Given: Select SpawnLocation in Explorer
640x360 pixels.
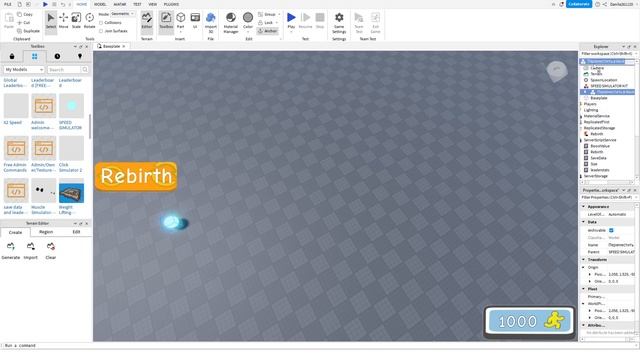Looking at the screenshot, I should 603,80.
